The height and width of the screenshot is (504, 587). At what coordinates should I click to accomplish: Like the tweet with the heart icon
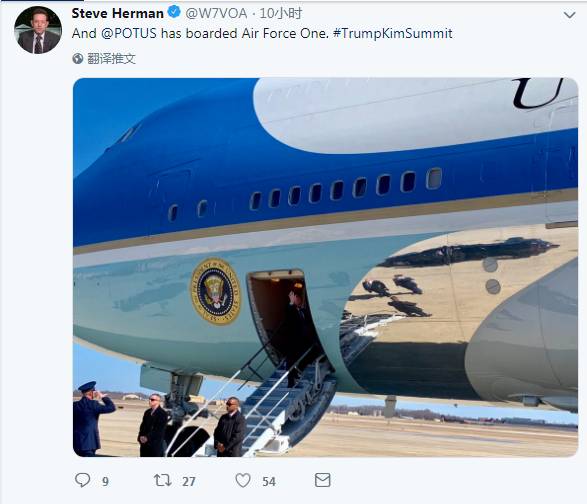[243, 480]
